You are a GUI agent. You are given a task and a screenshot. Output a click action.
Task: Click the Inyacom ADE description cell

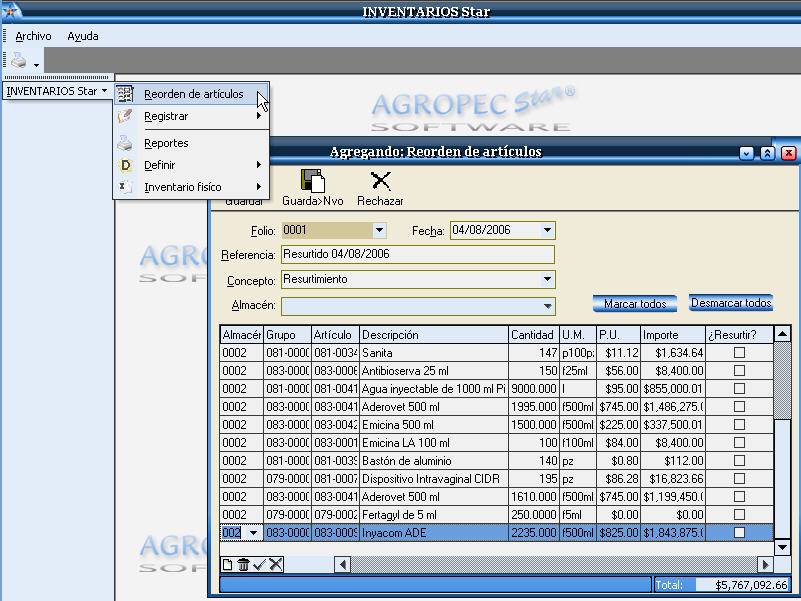tap(434, 533)
